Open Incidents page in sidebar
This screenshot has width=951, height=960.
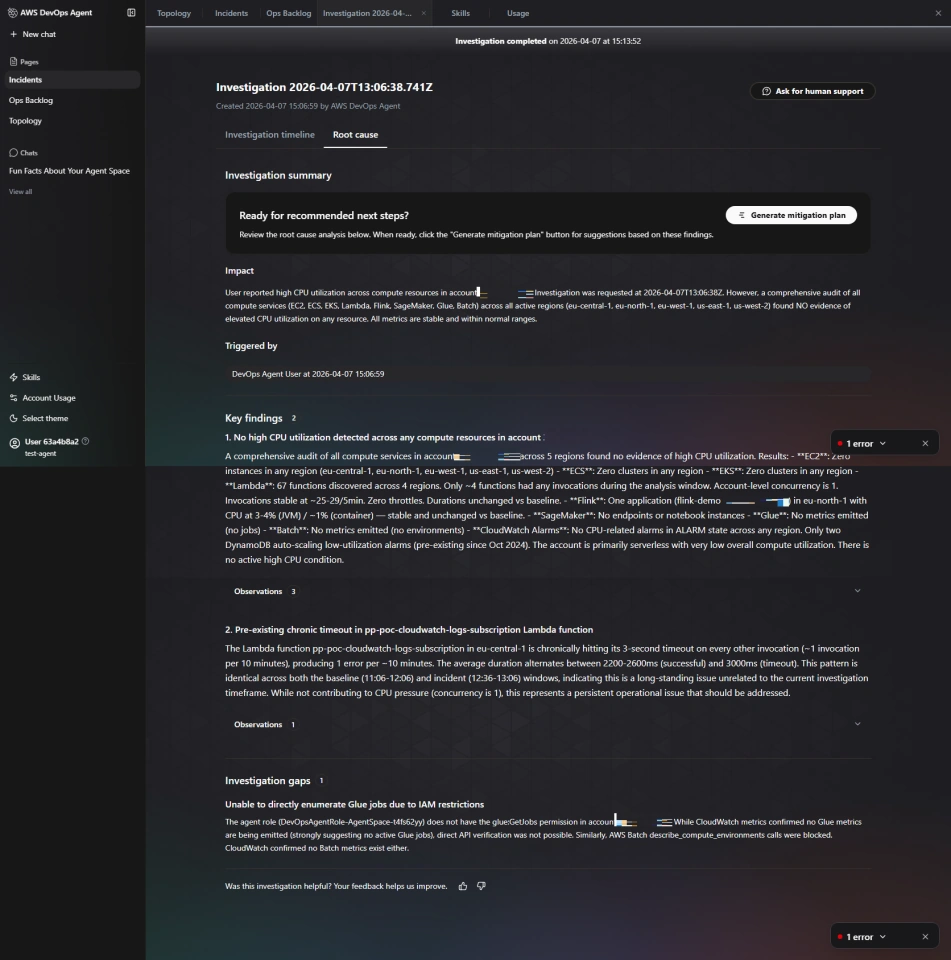pos(72,80)
